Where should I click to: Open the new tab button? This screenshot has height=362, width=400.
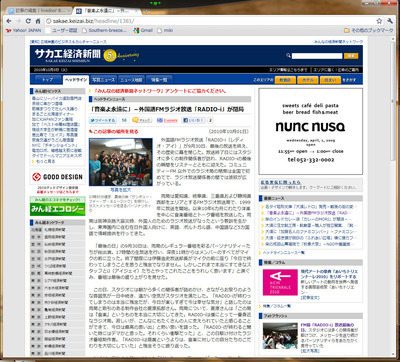click(x=146, y=11)
